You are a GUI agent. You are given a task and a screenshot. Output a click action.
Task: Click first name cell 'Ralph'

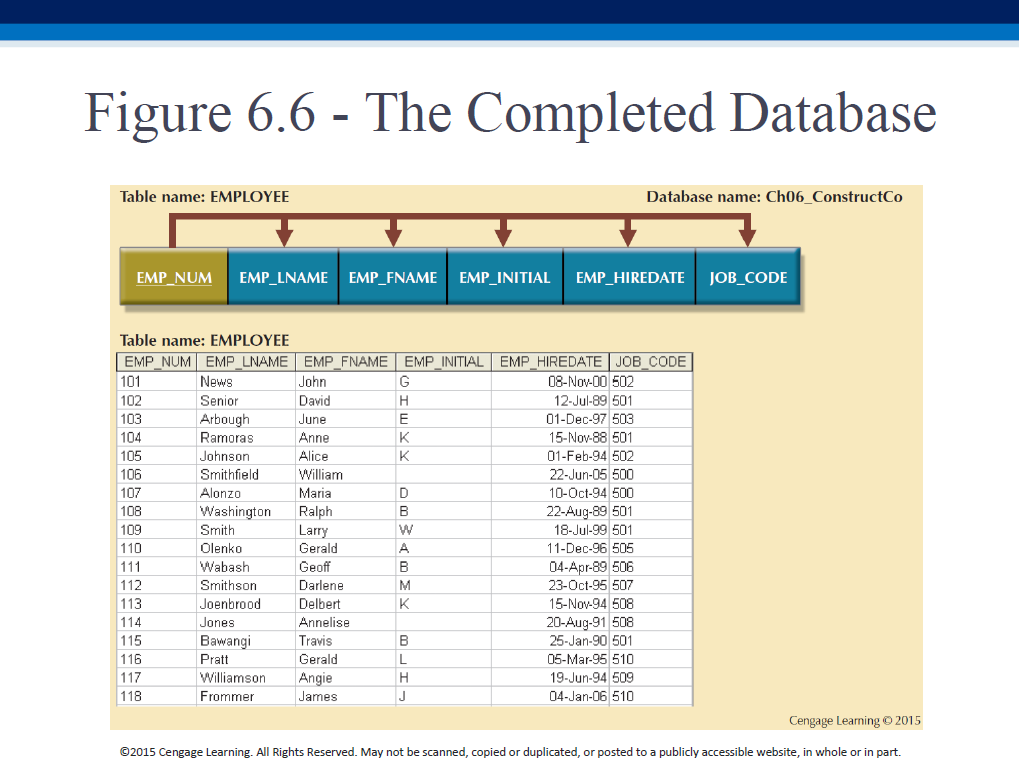point(346,511)
